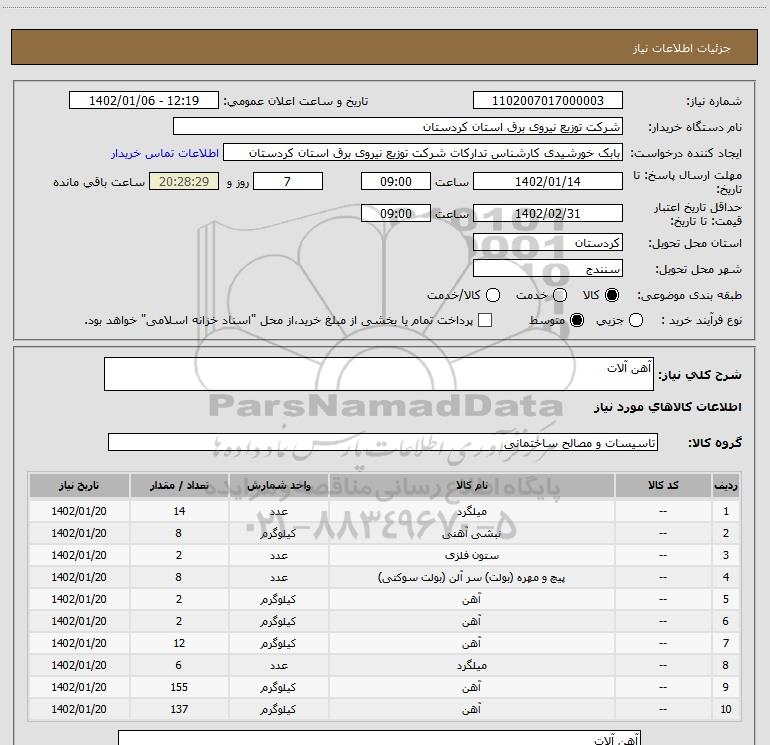Click the public announcement date field 1402/01/06 - 12:19

click(x=144, y=101)
